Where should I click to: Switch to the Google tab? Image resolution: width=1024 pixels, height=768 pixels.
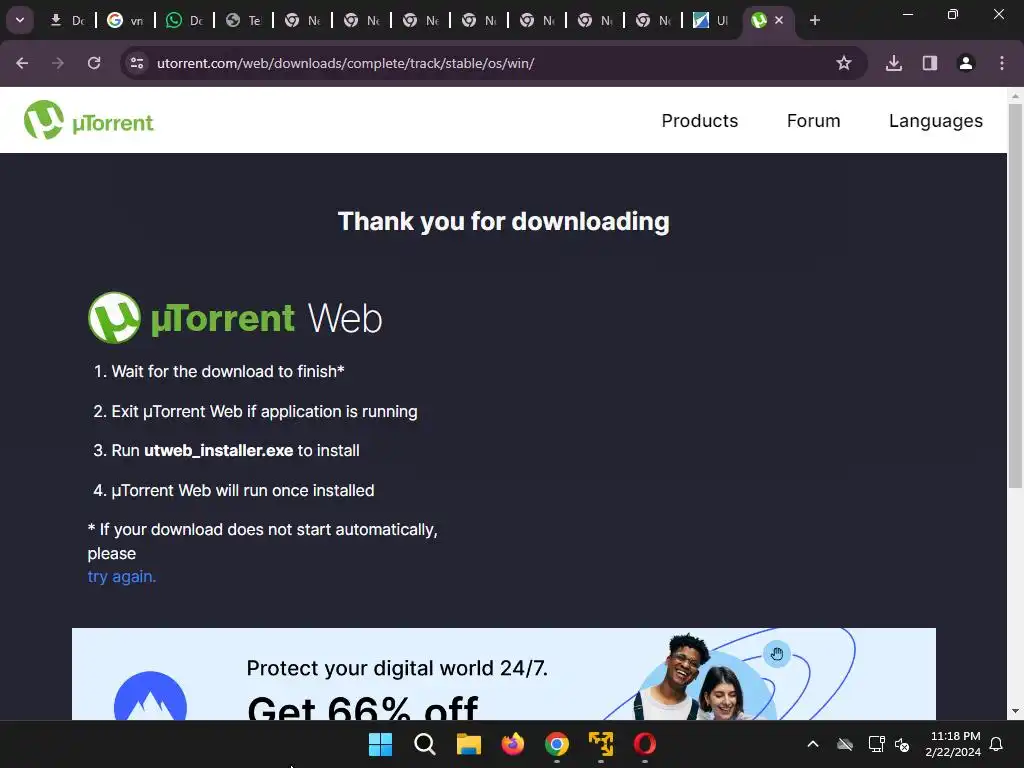[125, 21]
